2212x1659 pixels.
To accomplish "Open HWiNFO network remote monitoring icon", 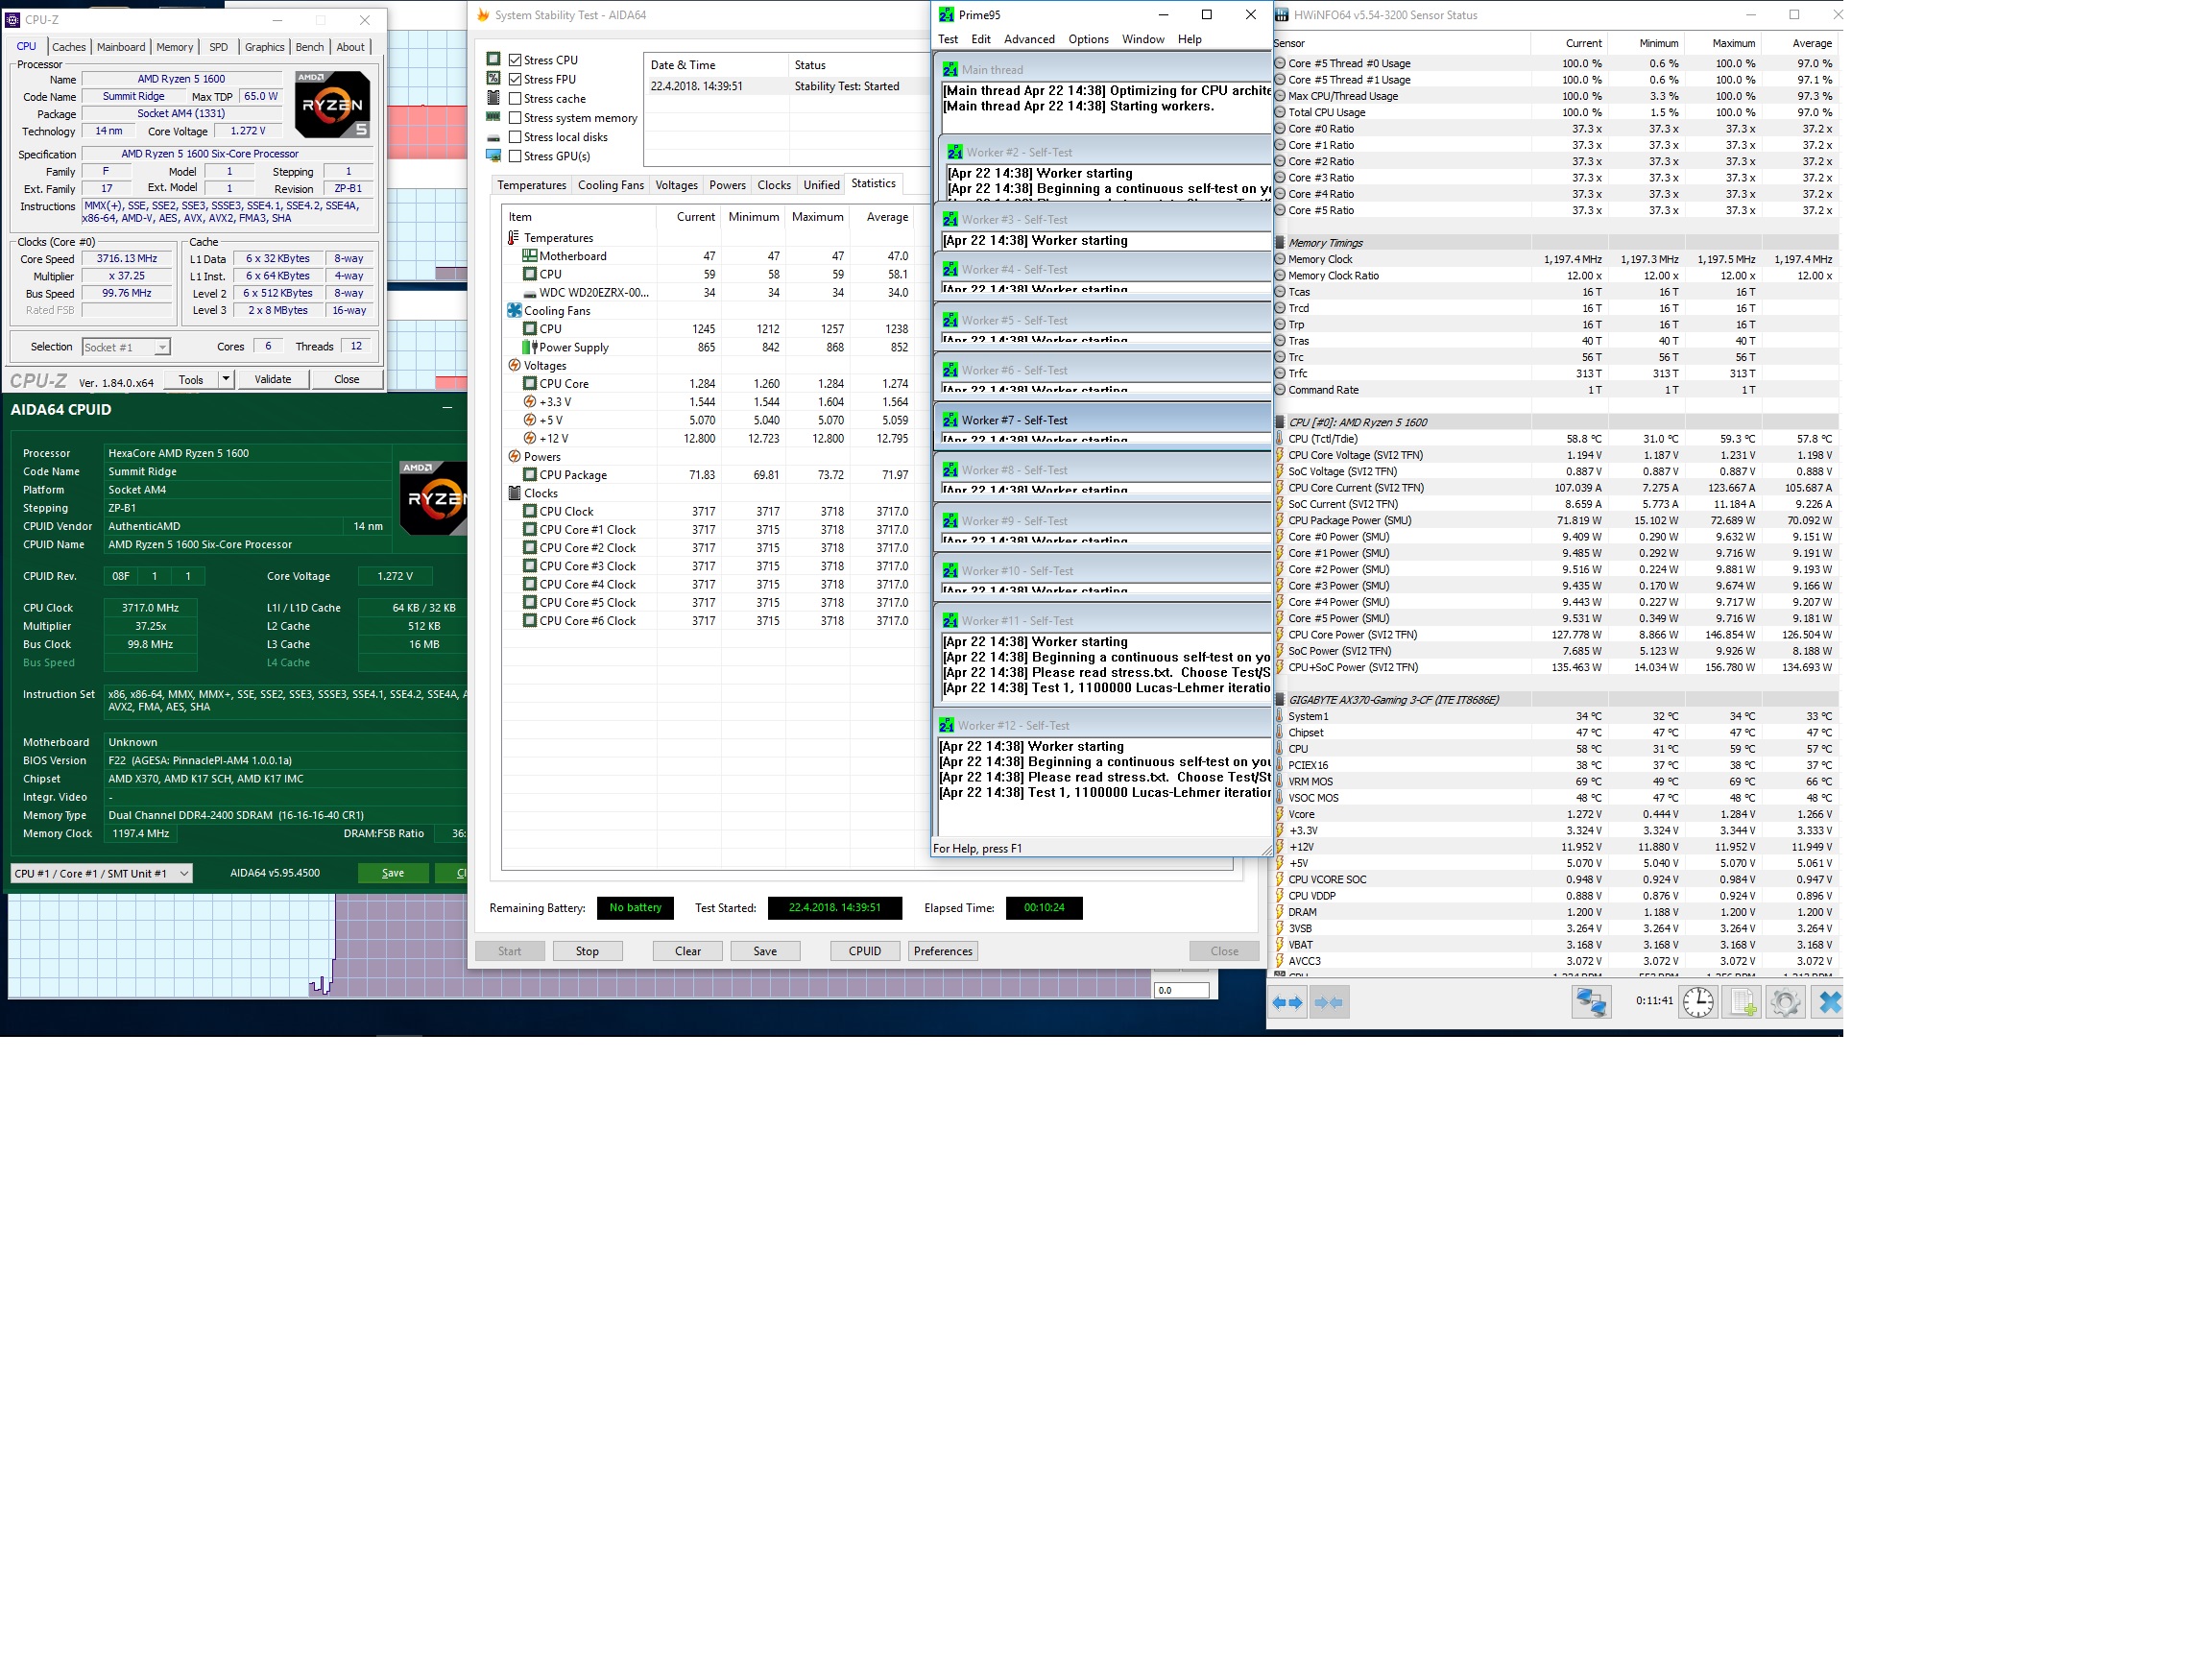I will pyautogui.click(x=1591, y=1002).
